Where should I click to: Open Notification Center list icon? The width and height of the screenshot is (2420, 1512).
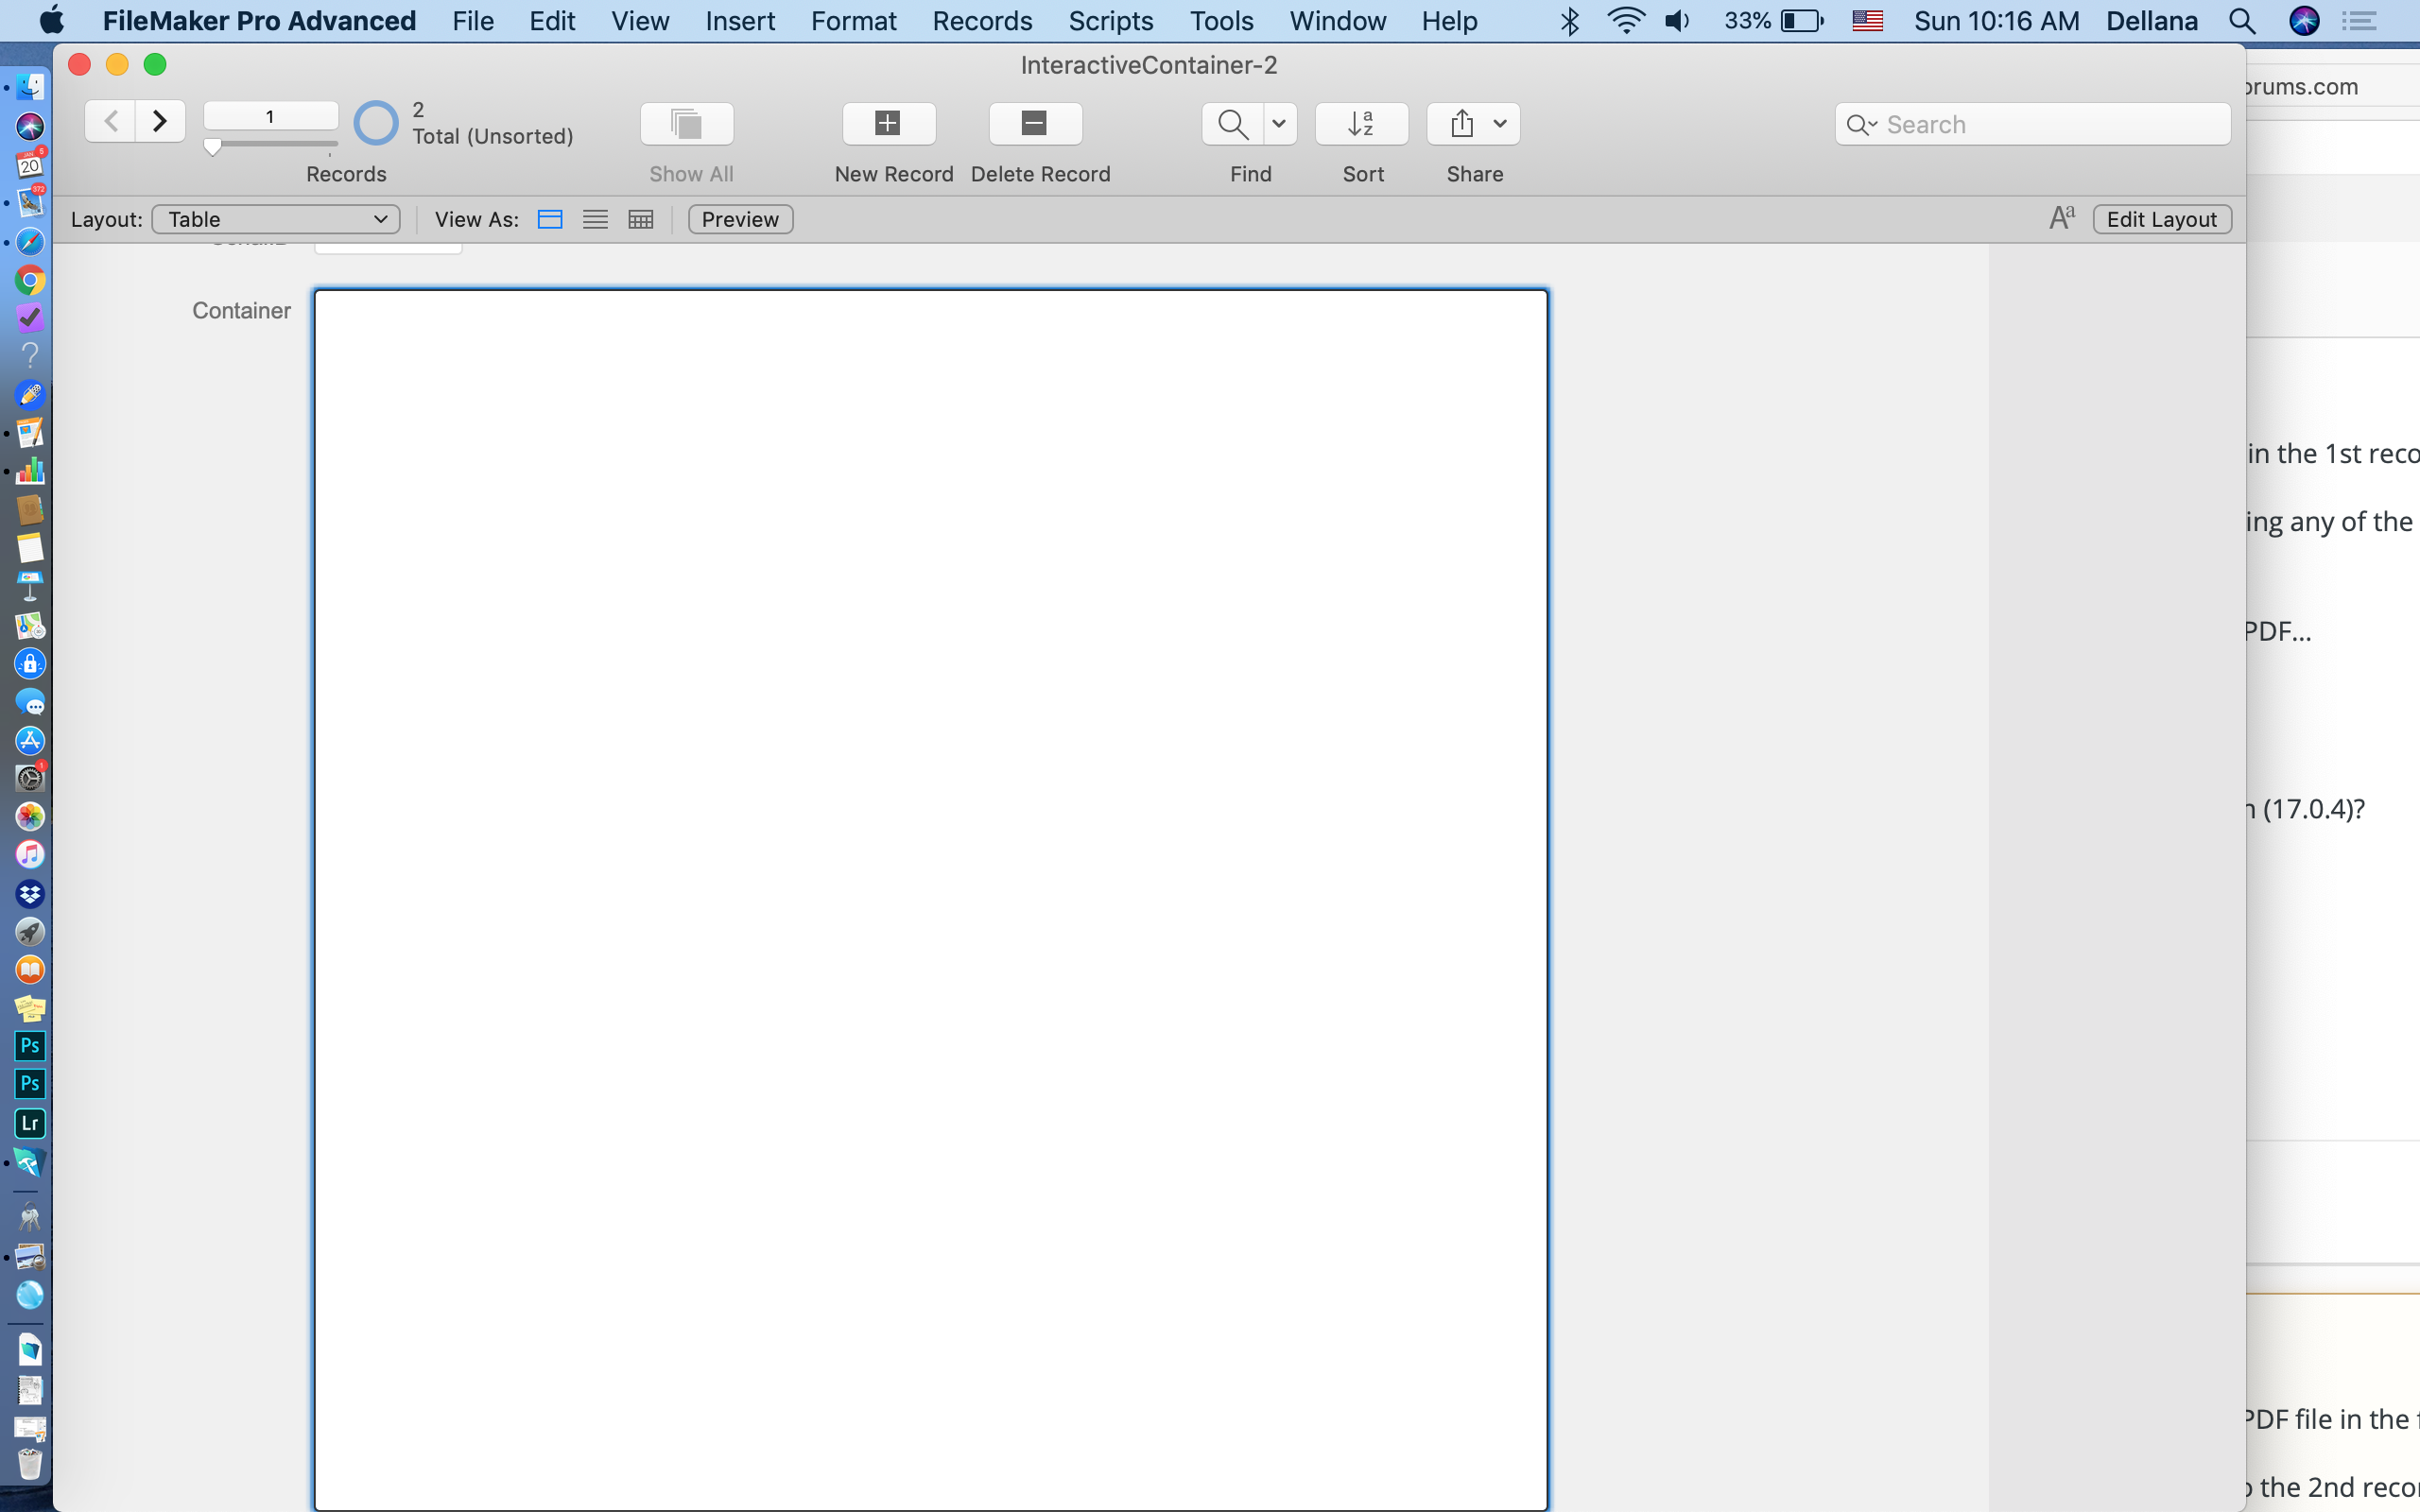2360,21
